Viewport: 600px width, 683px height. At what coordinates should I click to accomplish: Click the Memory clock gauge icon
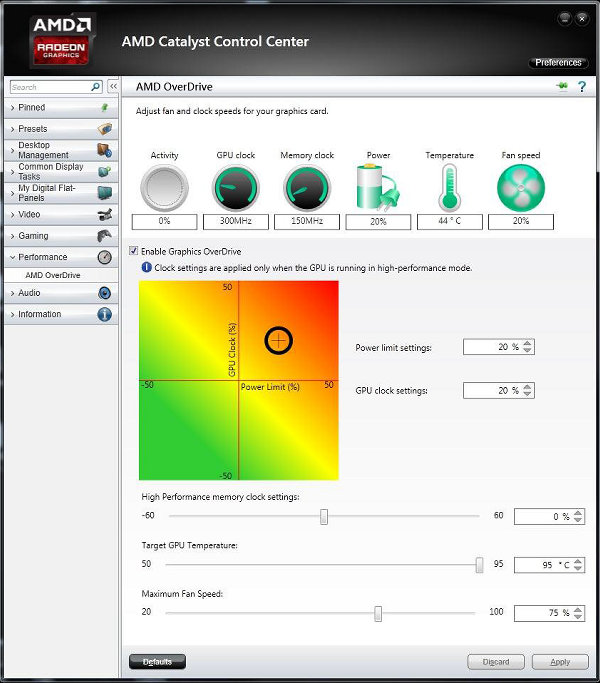coord(306,188)
